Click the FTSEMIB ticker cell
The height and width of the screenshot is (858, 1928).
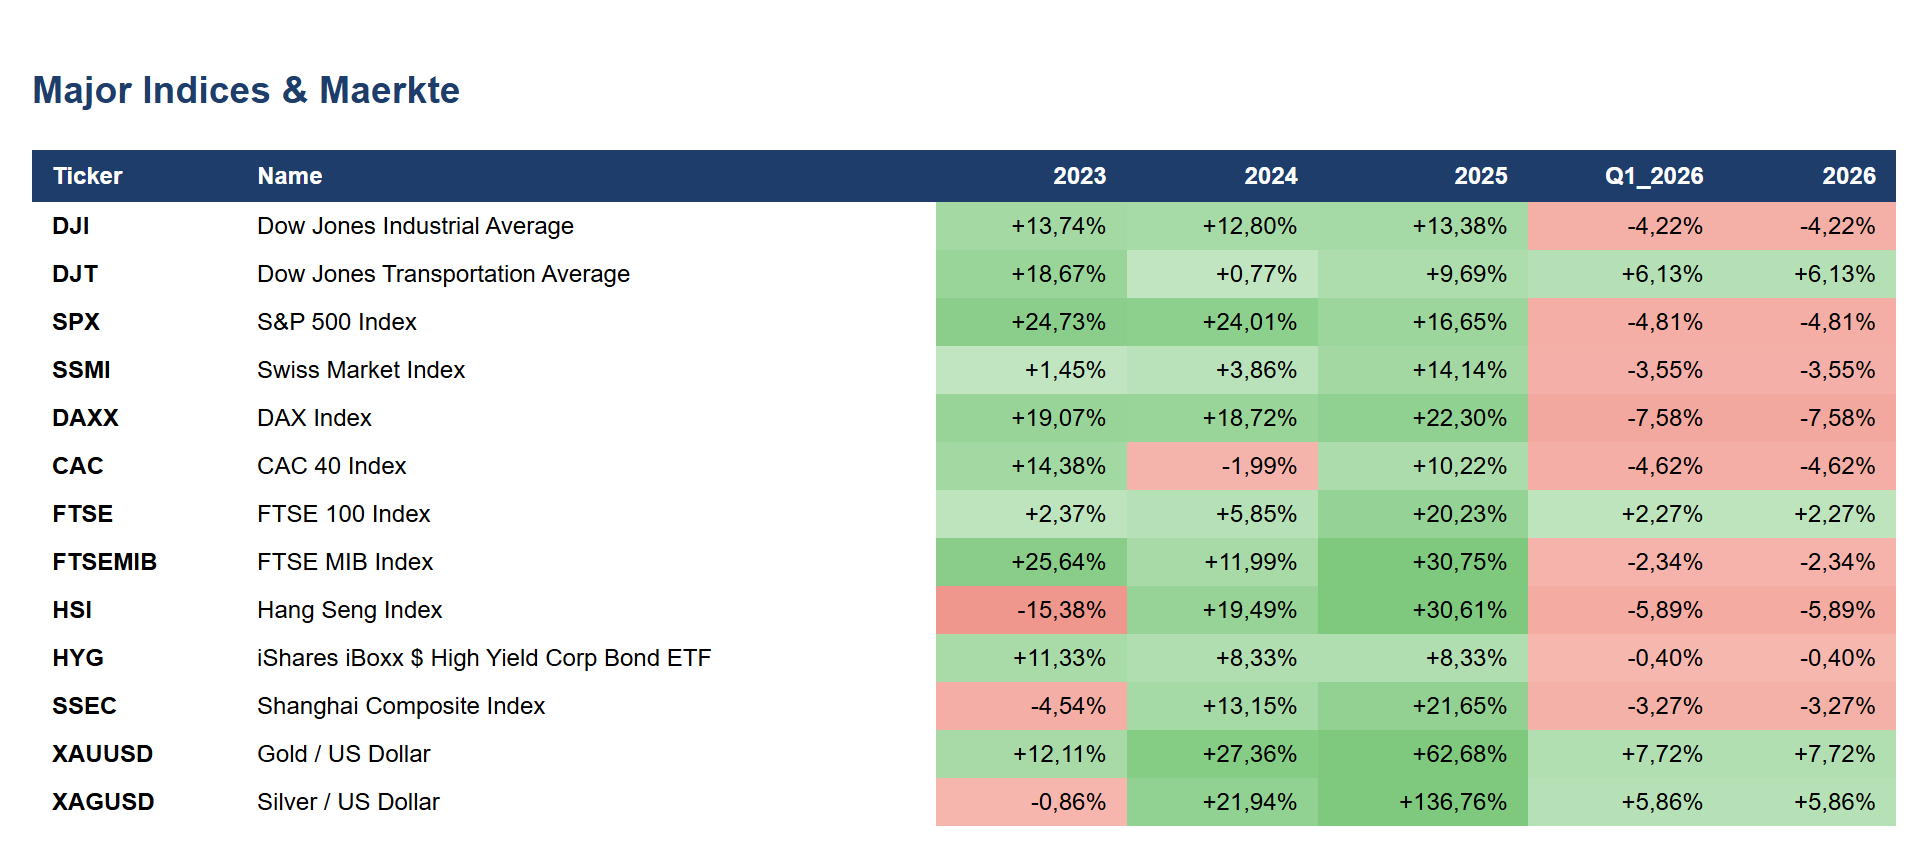pyautogui.click(x=105, y=562)
